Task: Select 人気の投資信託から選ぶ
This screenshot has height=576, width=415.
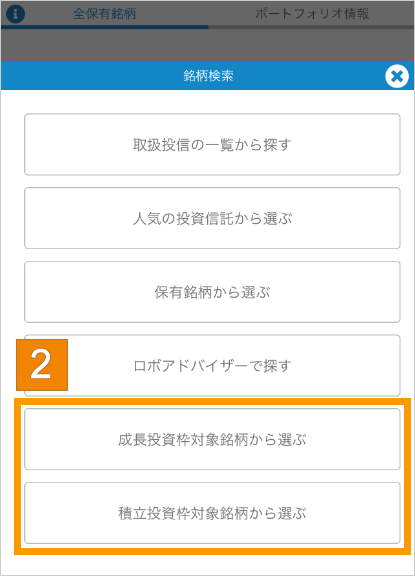Action: pyautogui.click(x=212, y=218)
